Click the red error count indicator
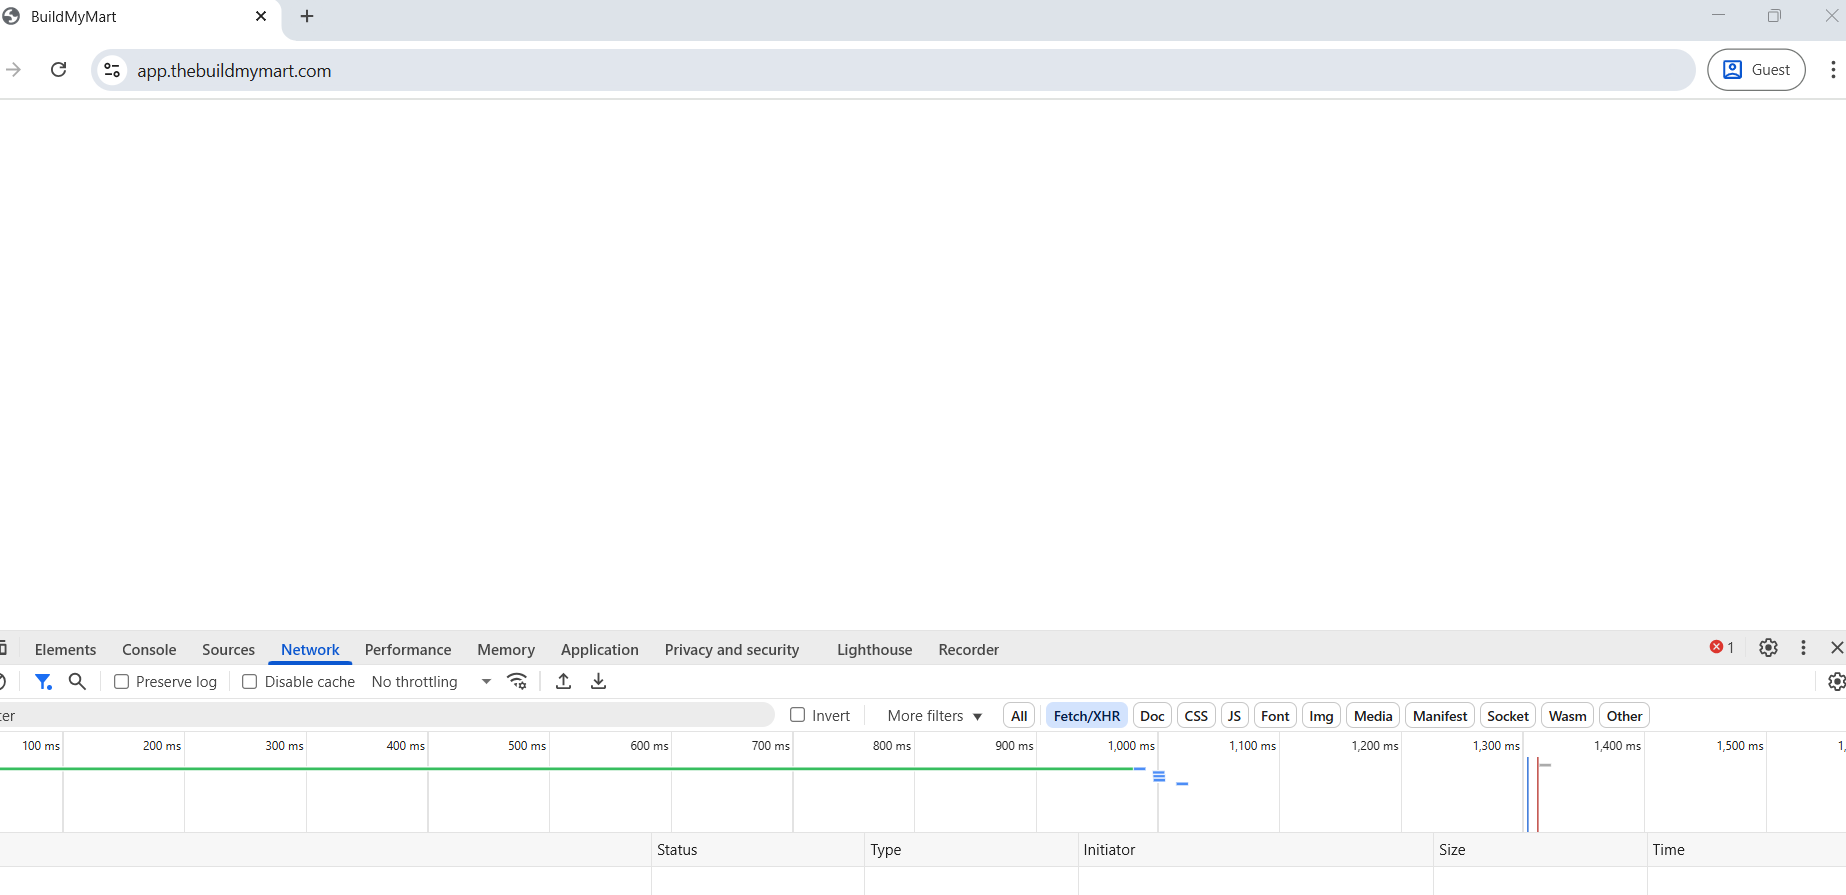1846x895 pixels. pyautogui.click(x=1721, y=648)
